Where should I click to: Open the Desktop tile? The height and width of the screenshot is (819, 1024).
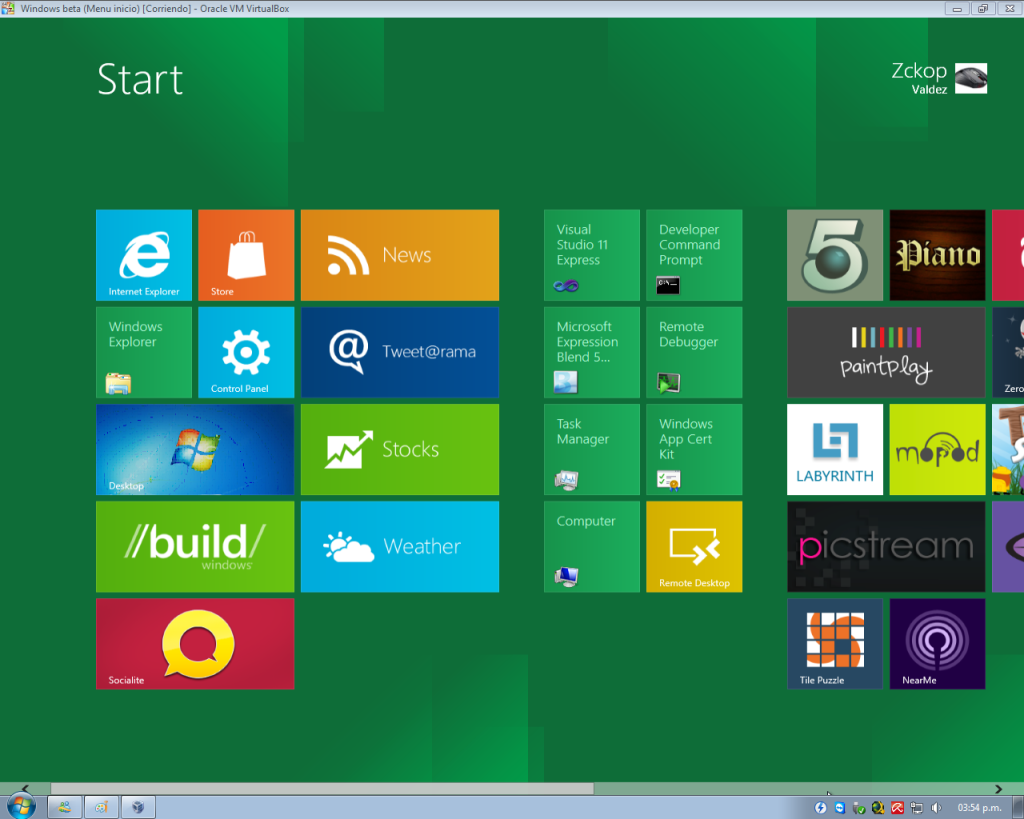click(x=195, y=449)
